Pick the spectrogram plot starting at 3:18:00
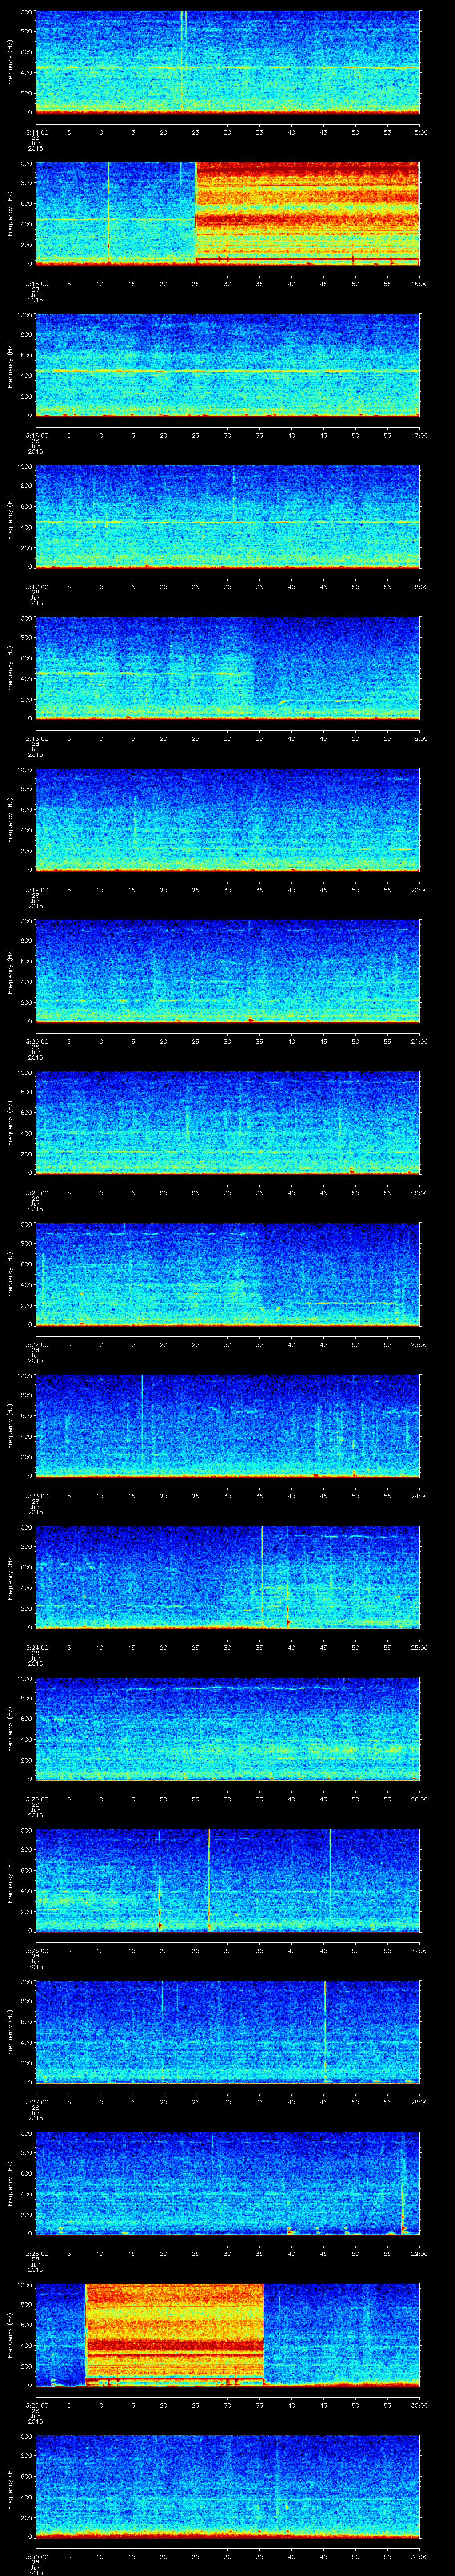Viewport: 455px width, 2576px height. (228, 668)
